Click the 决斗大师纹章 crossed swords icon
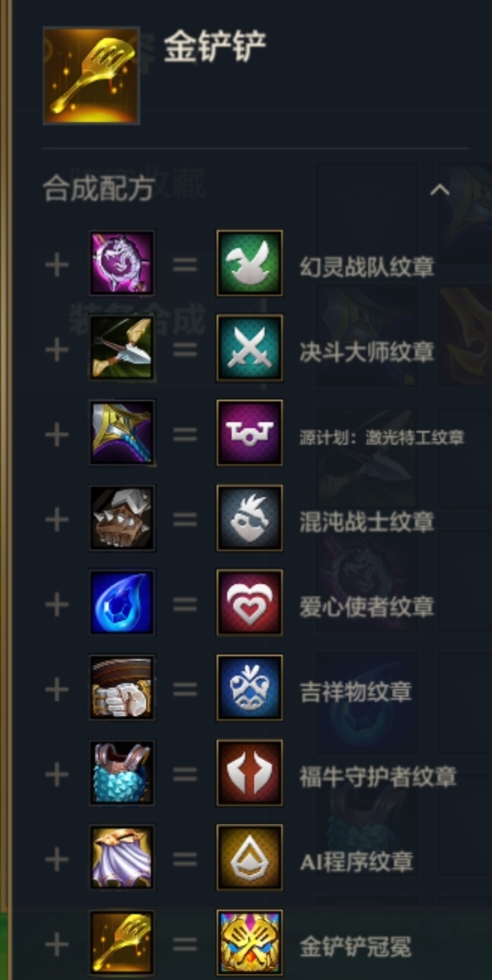 pos(249,348)
